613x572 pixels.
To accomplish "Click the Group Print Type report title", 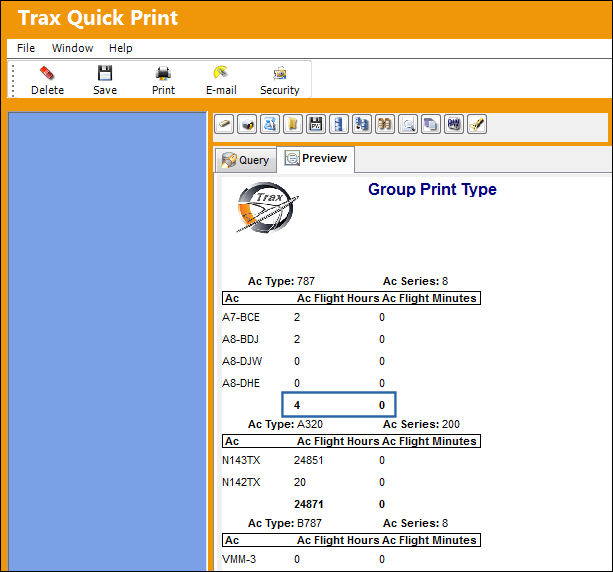I will 432,189.
